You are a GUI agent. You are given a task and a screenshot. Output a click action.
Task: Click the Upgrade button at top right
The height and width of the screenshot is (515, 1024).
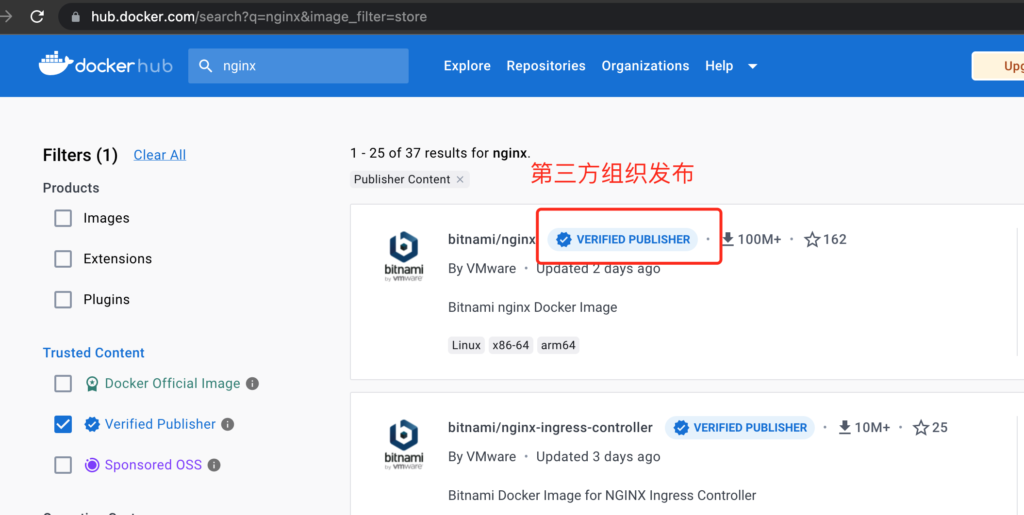point(998,66)
